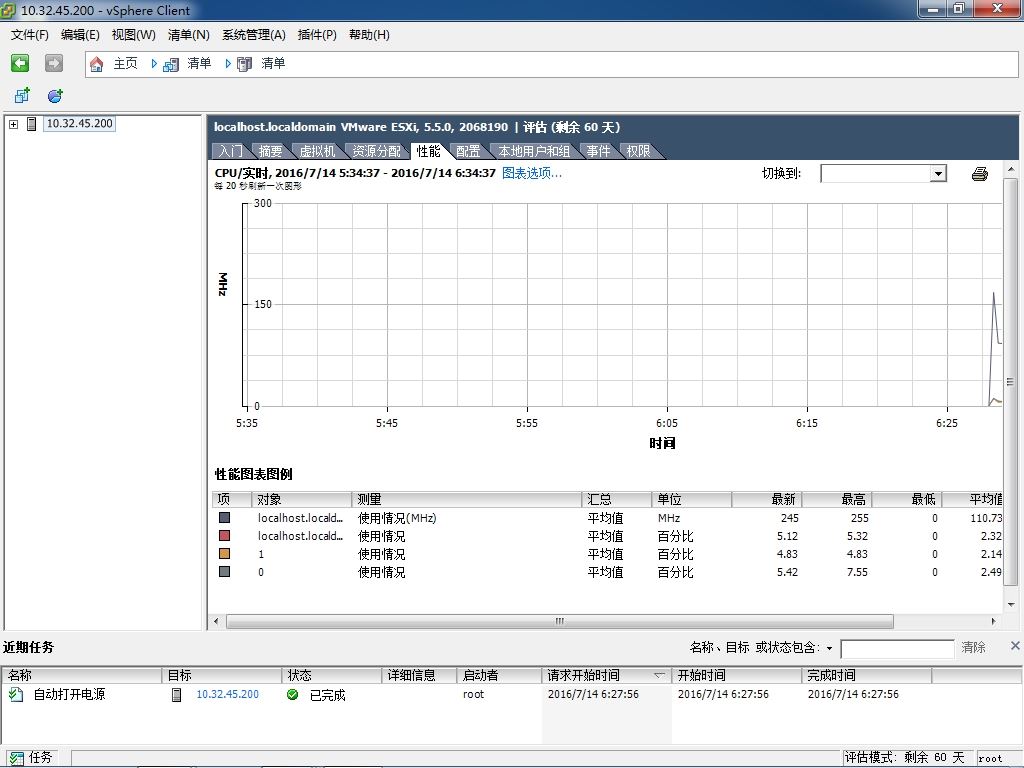Select the 性能 tab
1024x768 pixels.
click(x=428, y=152)
